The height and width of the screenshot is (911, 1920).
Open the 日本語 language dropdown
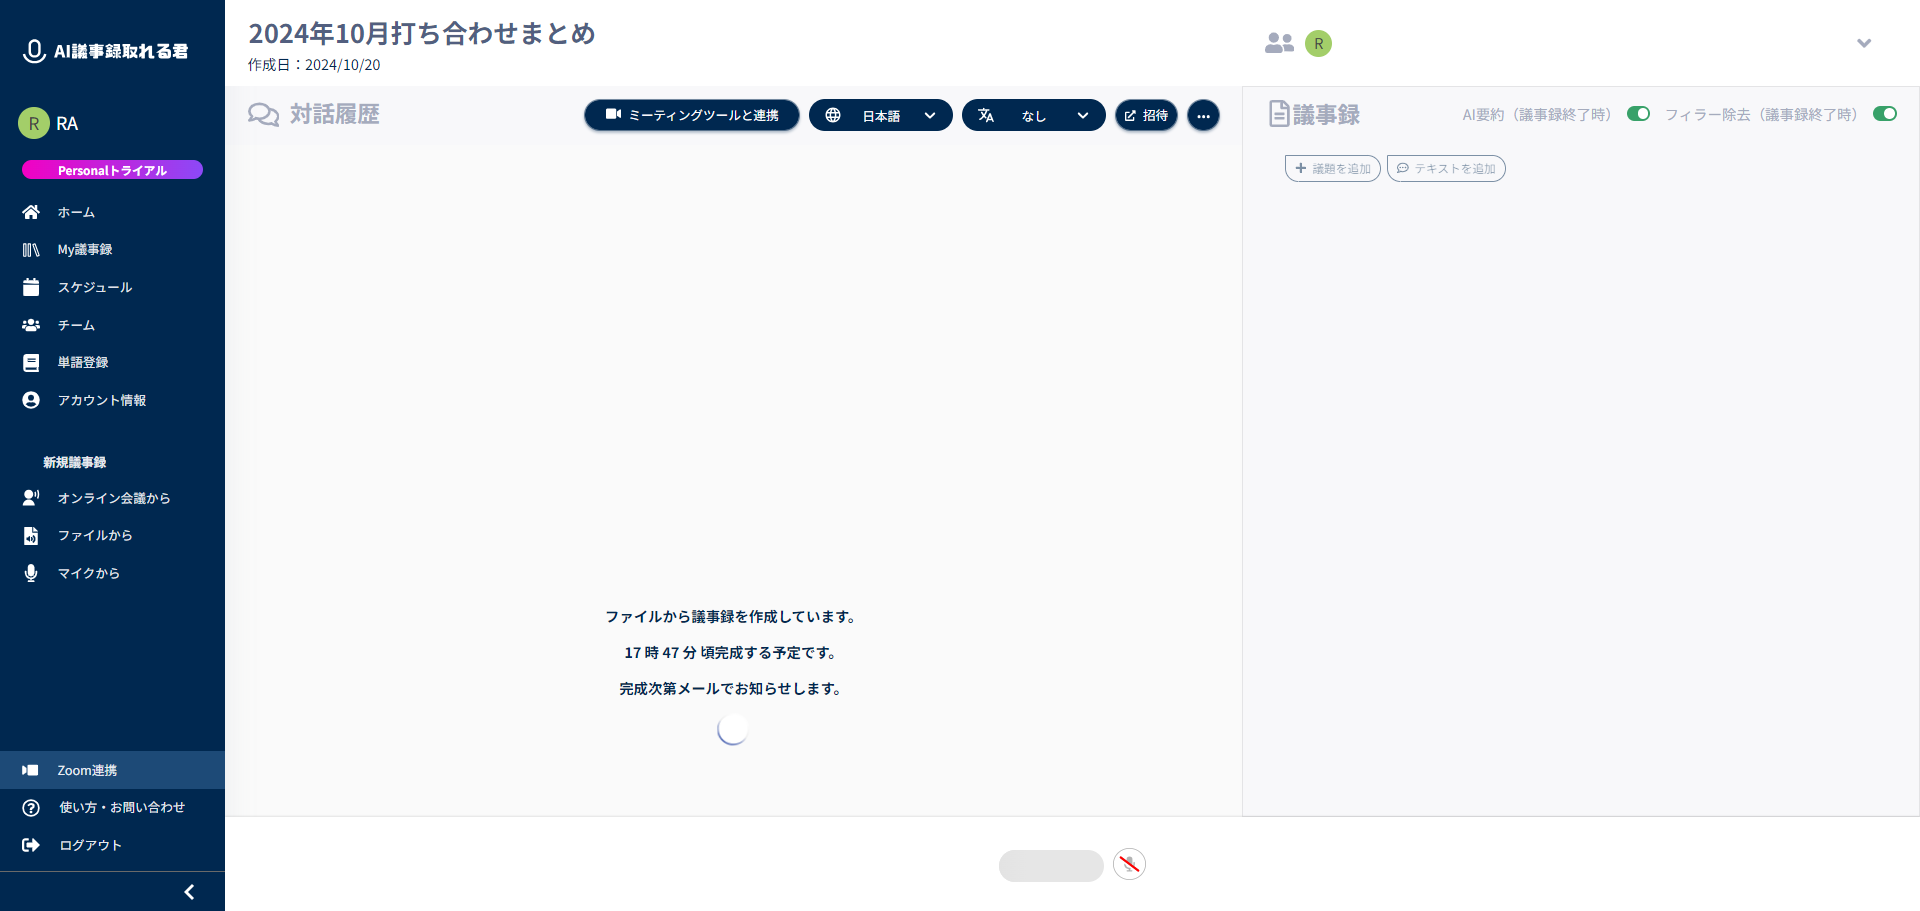point(880,116)
